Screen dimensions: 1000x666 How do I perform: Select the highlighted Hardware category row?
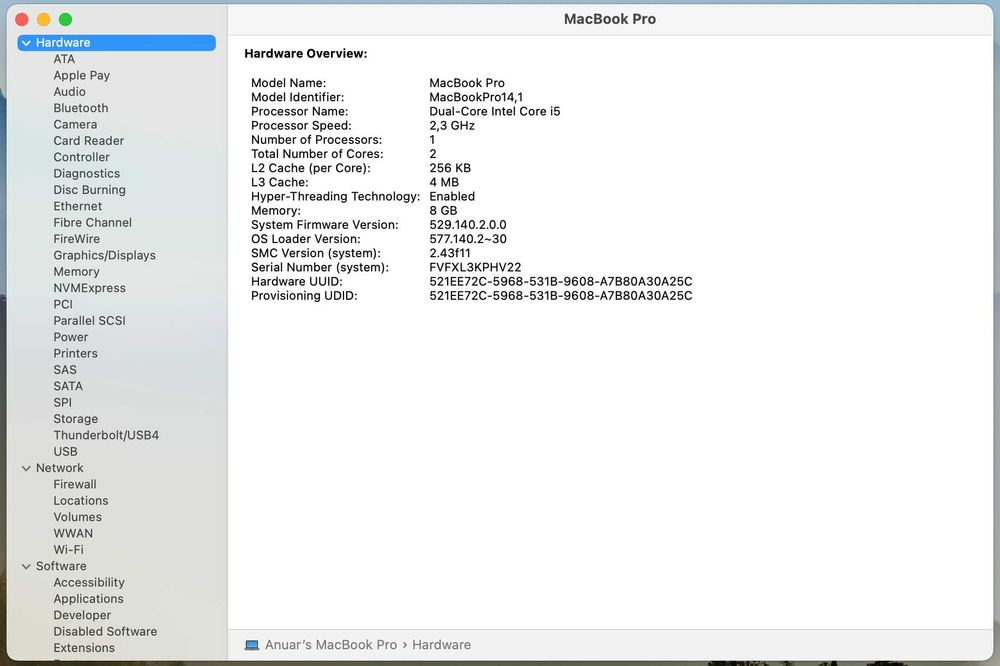pos(117,43)
